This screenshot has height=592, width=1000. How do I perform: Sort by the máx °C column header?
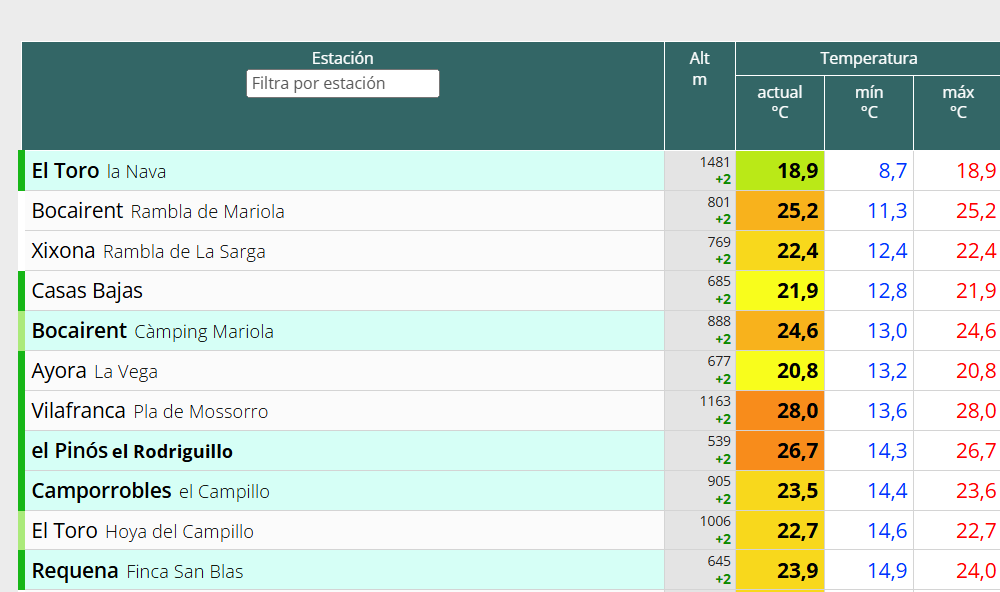pyautogui.click(x=958, y=102)
